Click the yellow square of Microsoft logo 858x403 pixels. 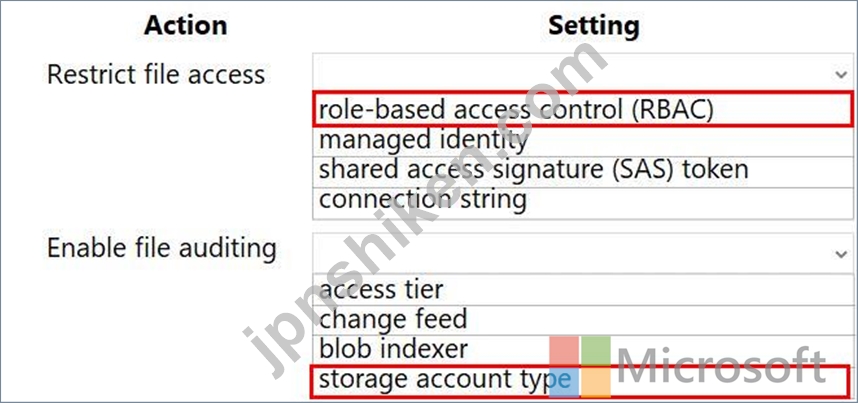pos(596,382)
